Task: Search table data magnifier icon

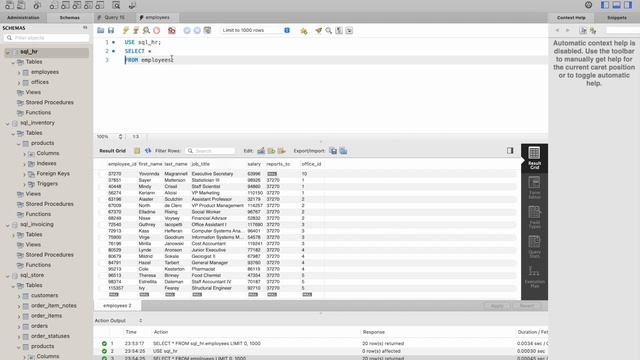Action: point(116,5)
